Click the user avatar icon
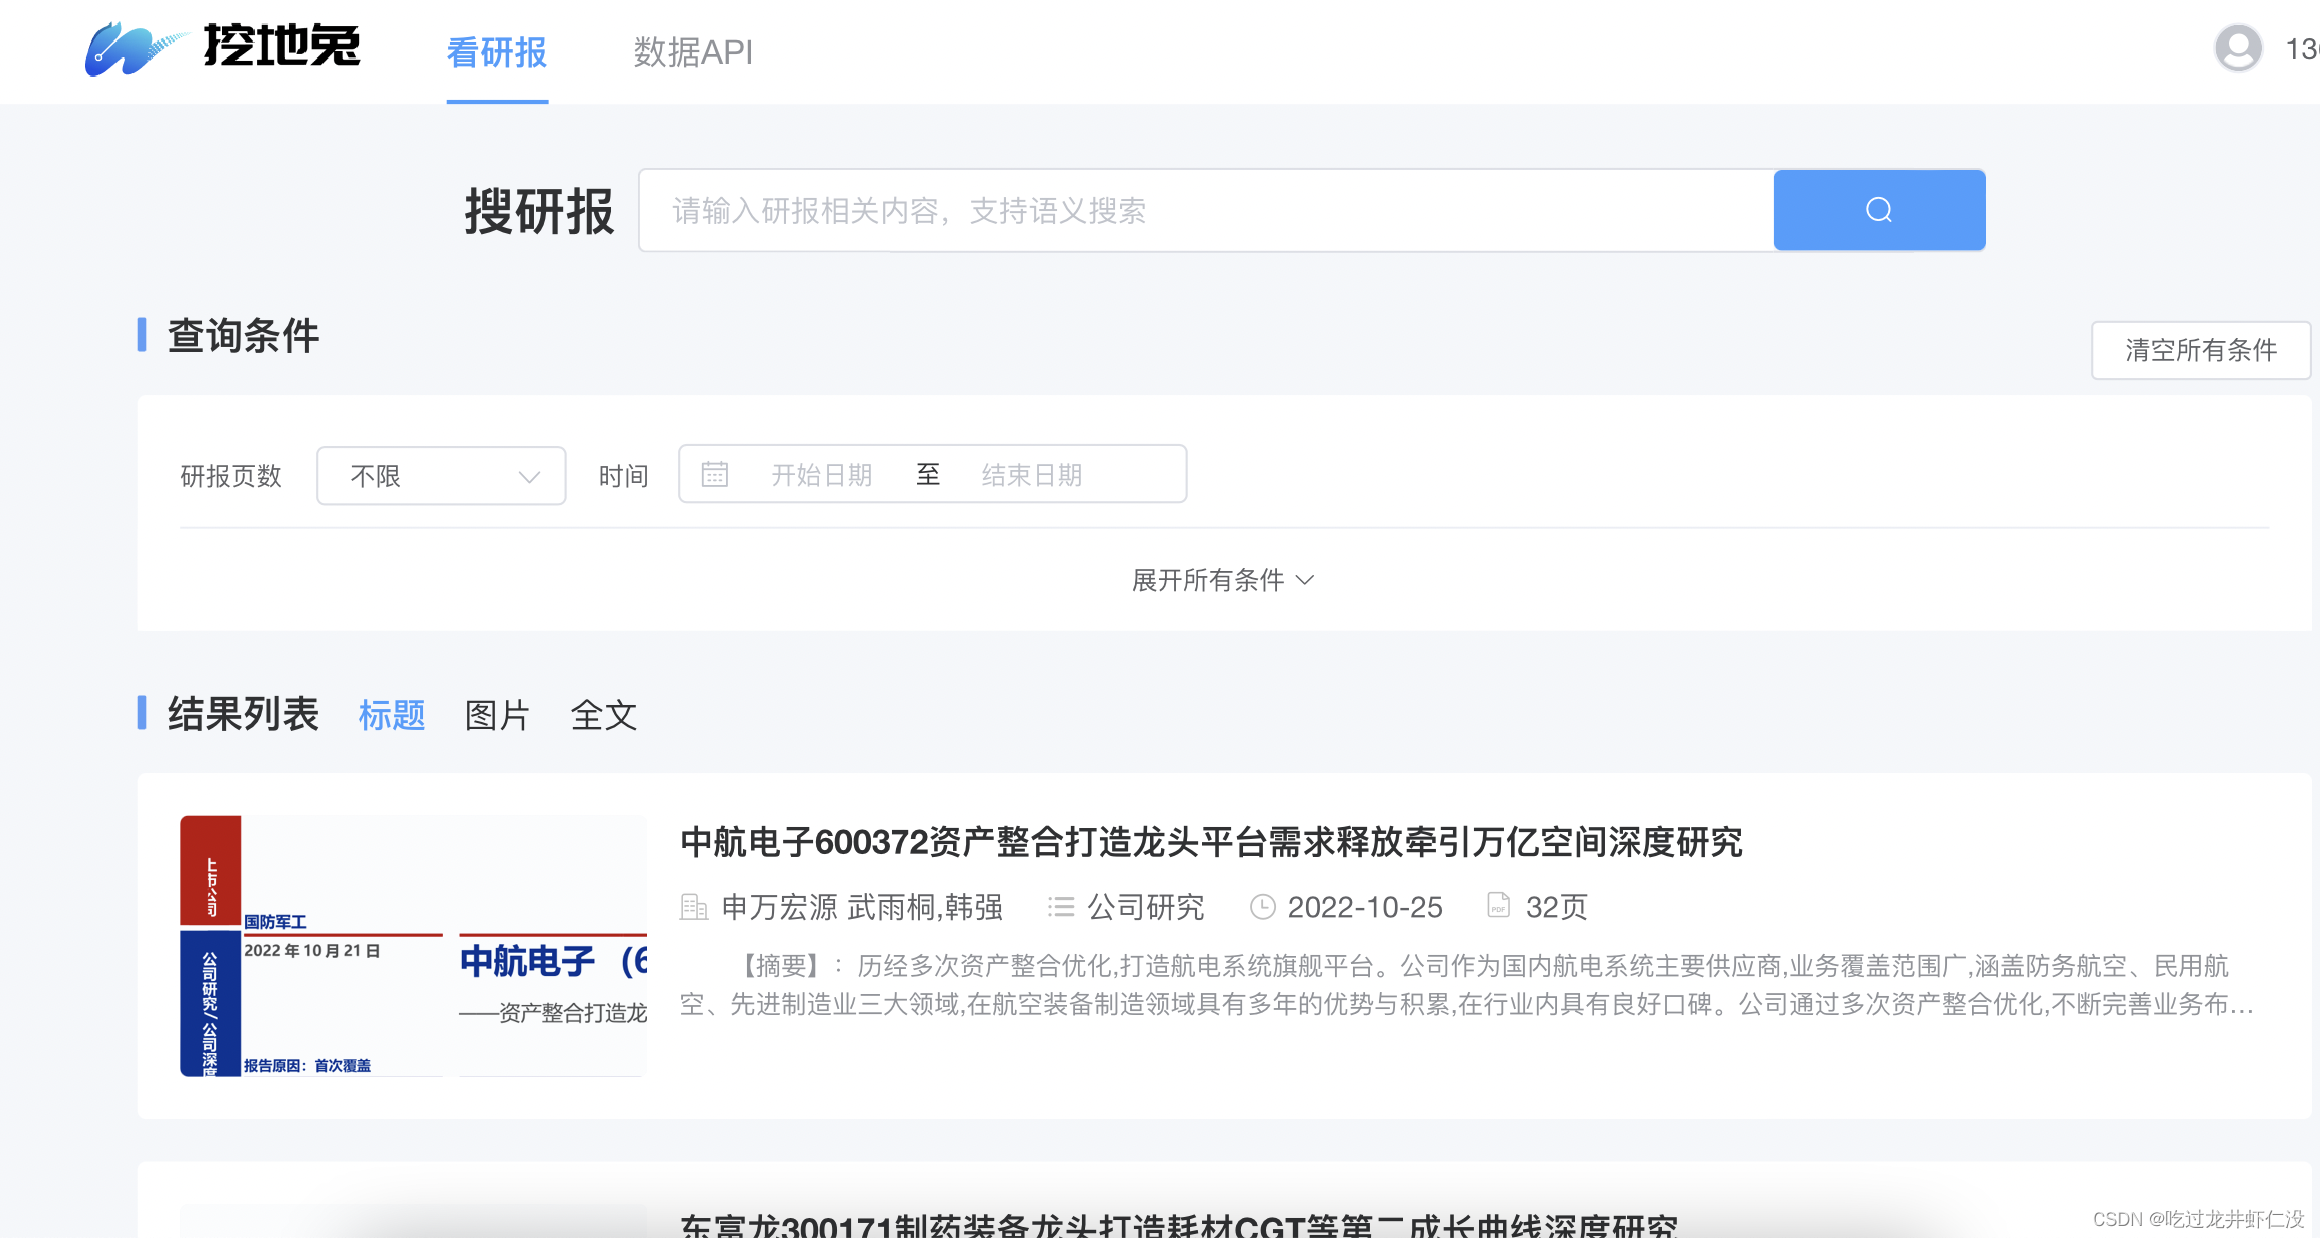The height and width of the screenshot is (1238, 2320). pos(2238,48)
